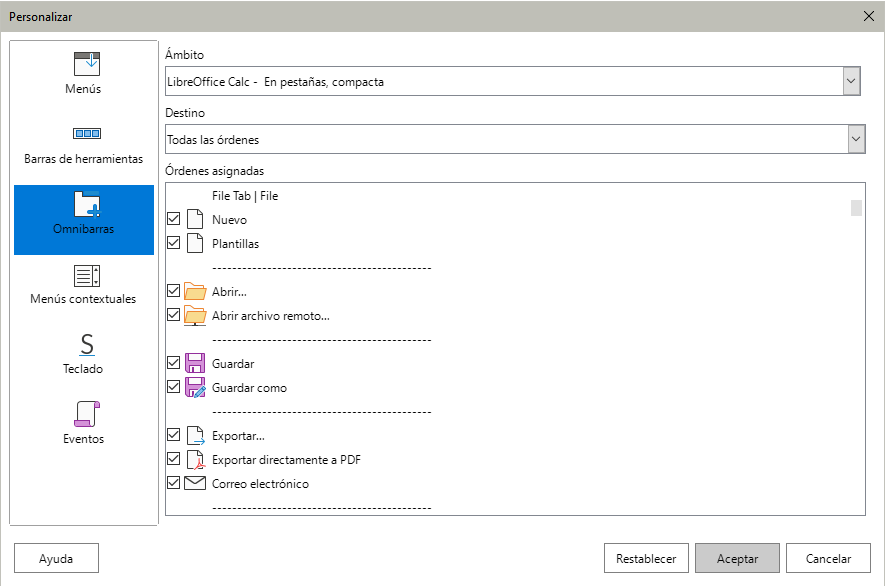Click the Exportar directamente a PDF icon
The height and width of the screenshot is (586, 885).
pos(196,460)
